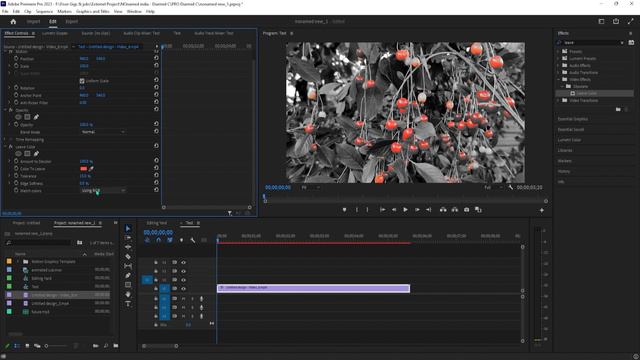This screenshot has height=360, width=640.
Task: Select the Hand tool
Action: [x=128, y=294]
